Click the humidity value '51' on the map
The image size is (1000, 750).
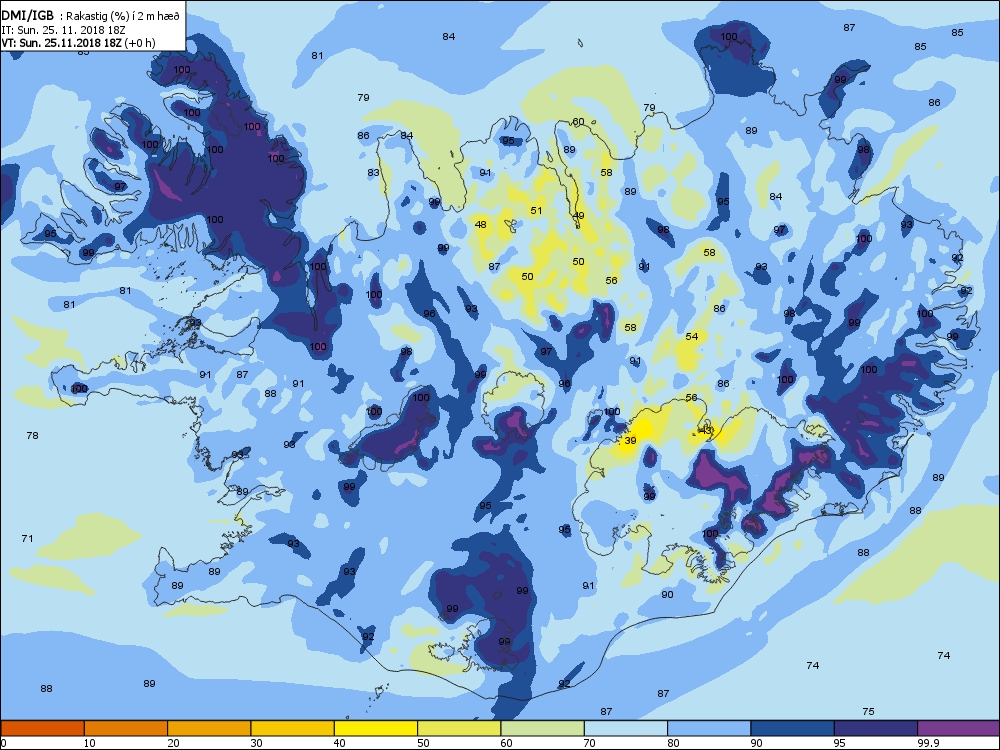536,210
